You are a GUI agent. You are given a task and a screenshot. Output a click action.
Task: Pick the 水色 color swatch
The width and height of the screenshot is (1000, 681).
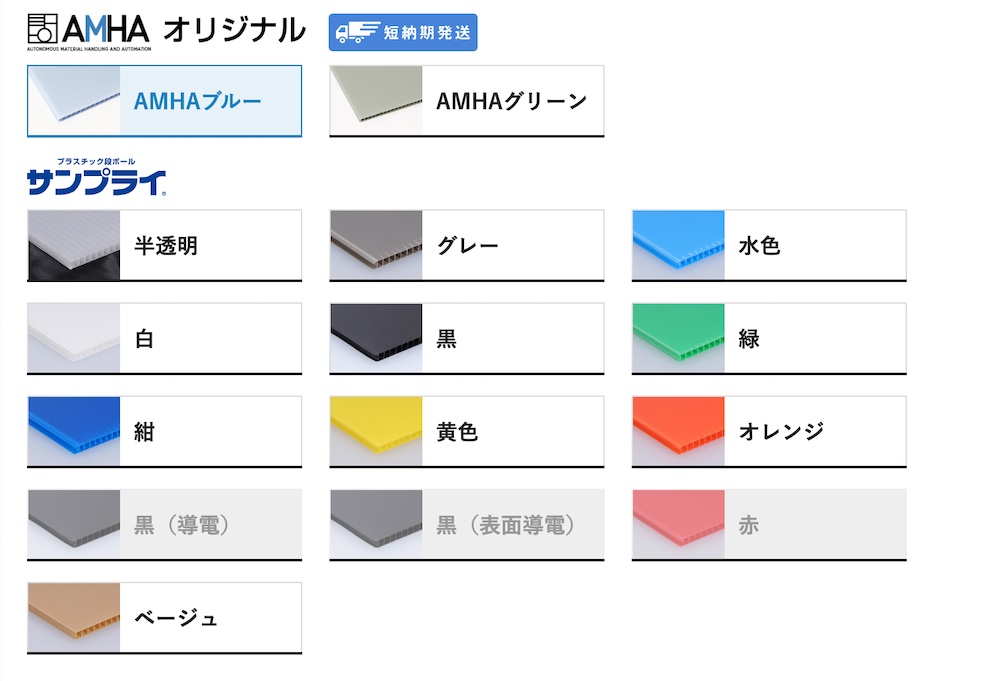click(x=678, y=245)
